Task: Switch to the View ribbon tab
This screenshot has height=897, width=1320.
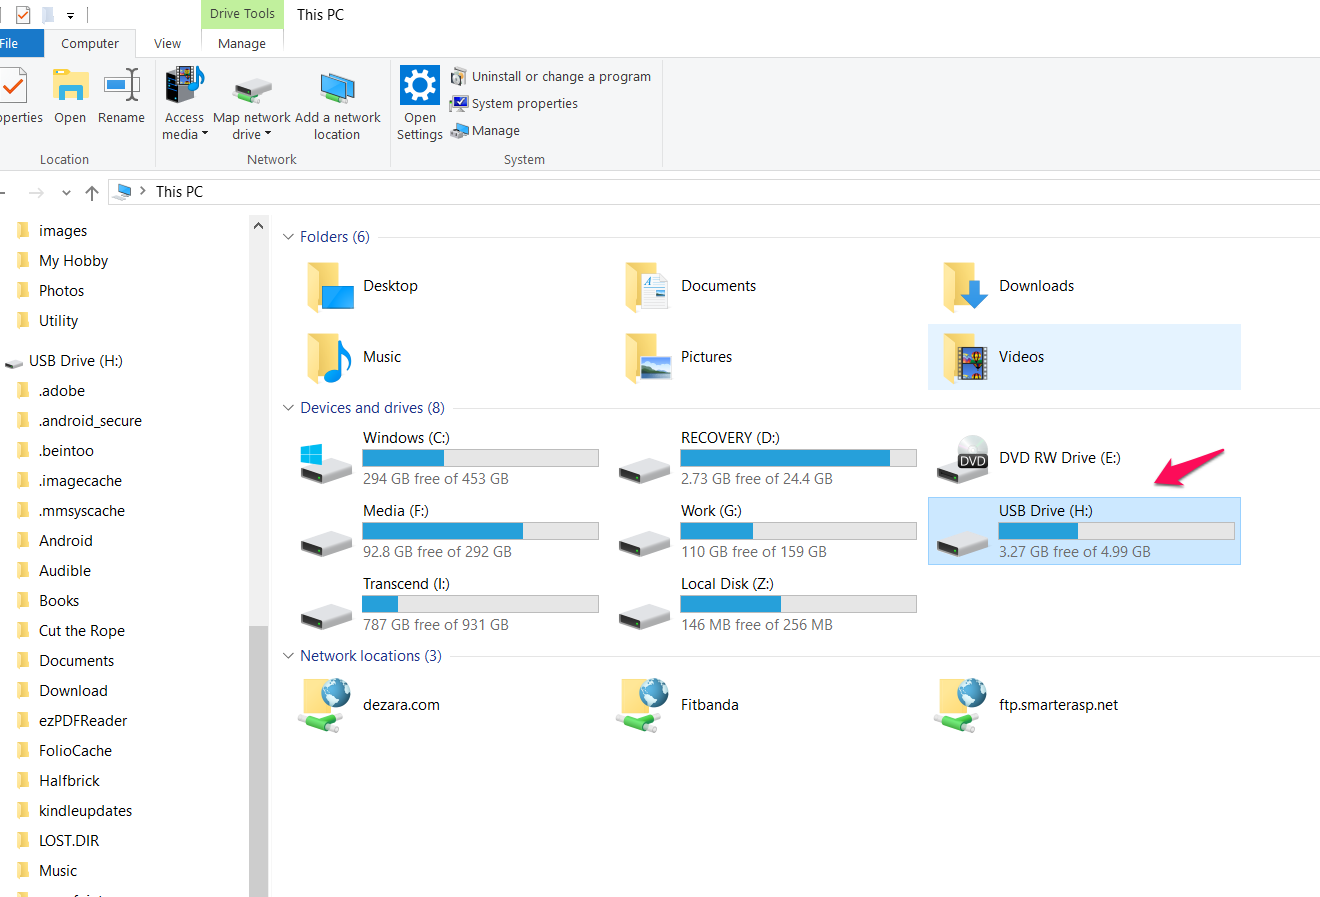Action: [168, 43]
